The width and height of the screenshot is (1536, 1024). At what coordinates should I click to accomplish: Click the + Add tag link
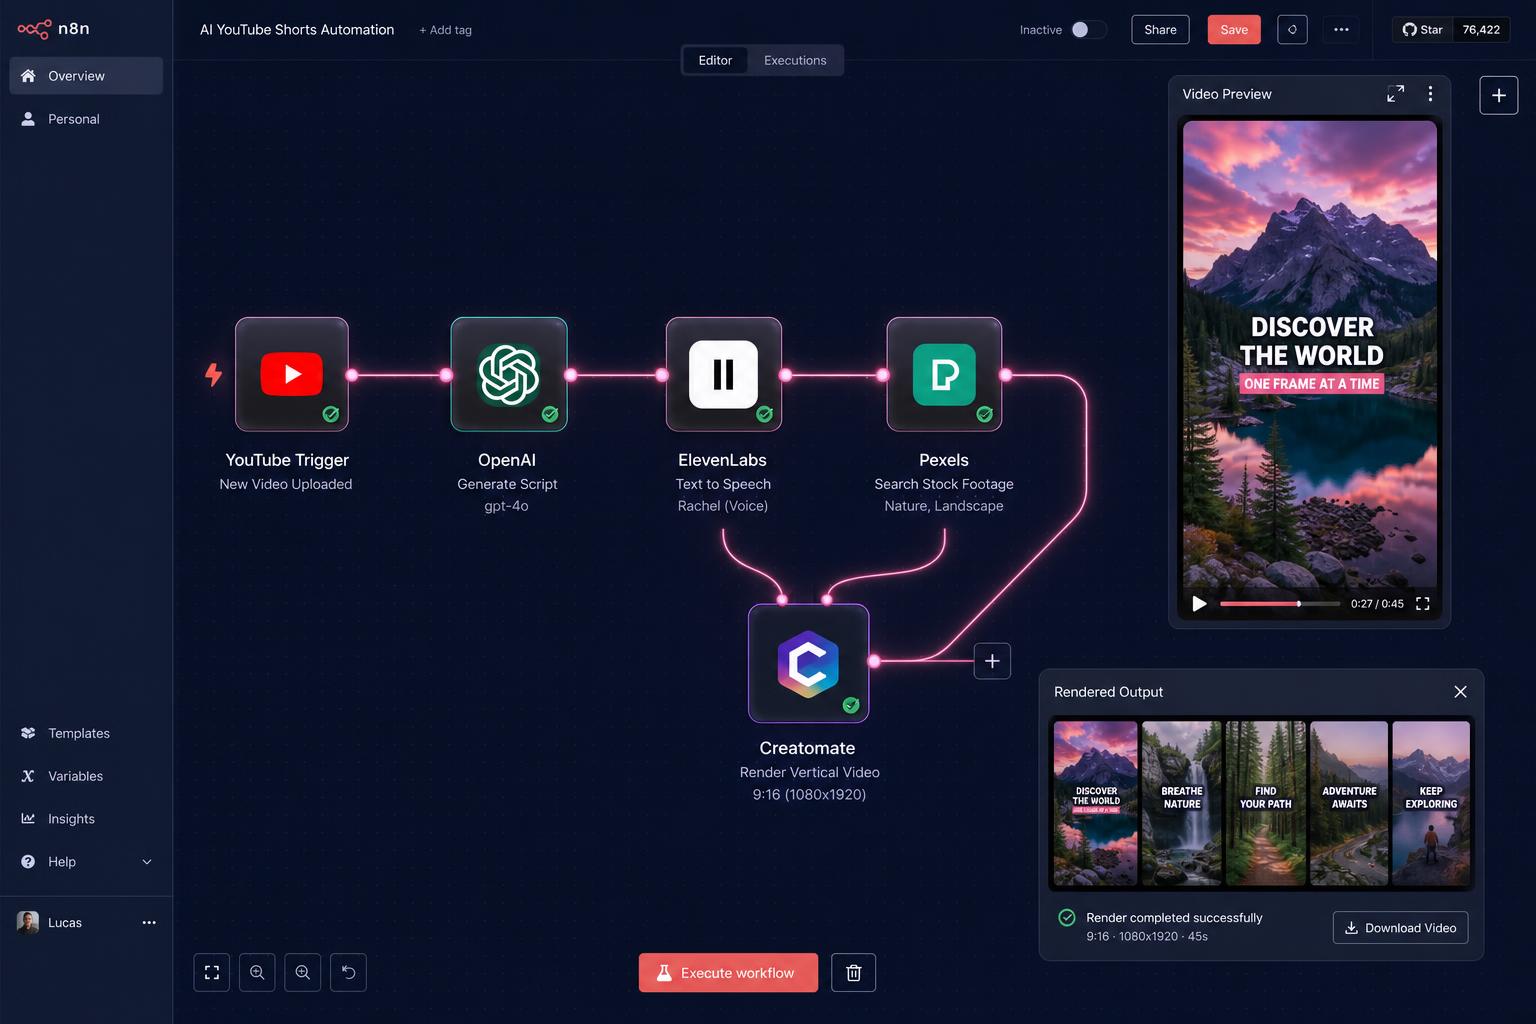tap(445, 30)
